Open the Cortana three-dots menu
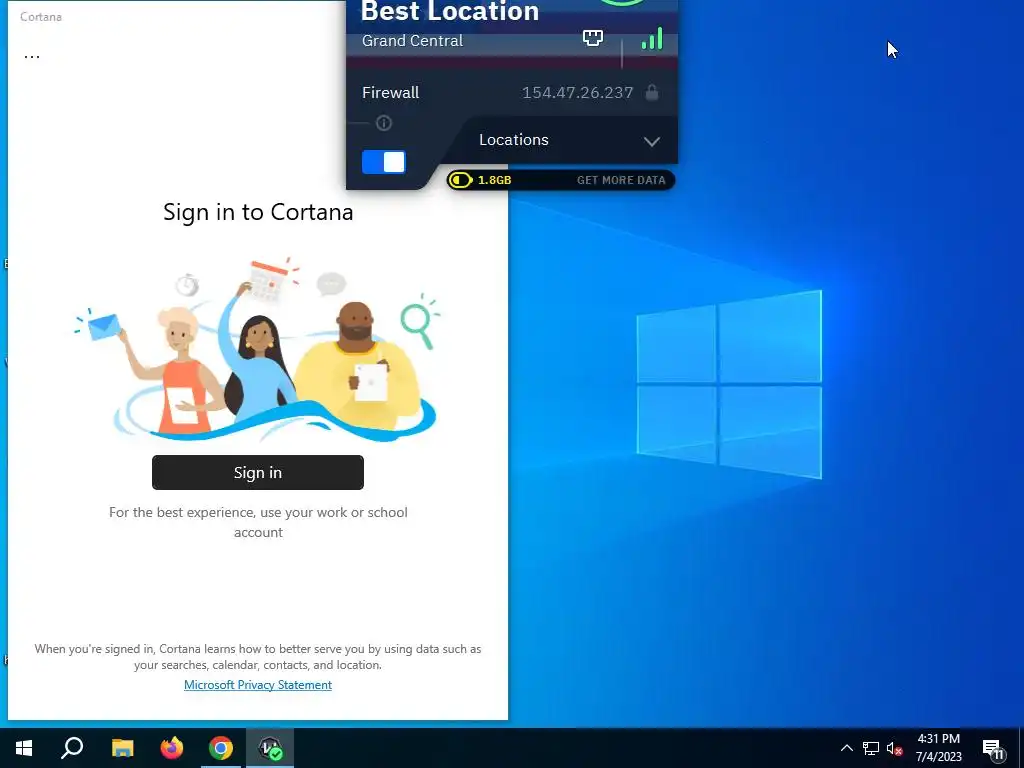 (x=32, y=56)
